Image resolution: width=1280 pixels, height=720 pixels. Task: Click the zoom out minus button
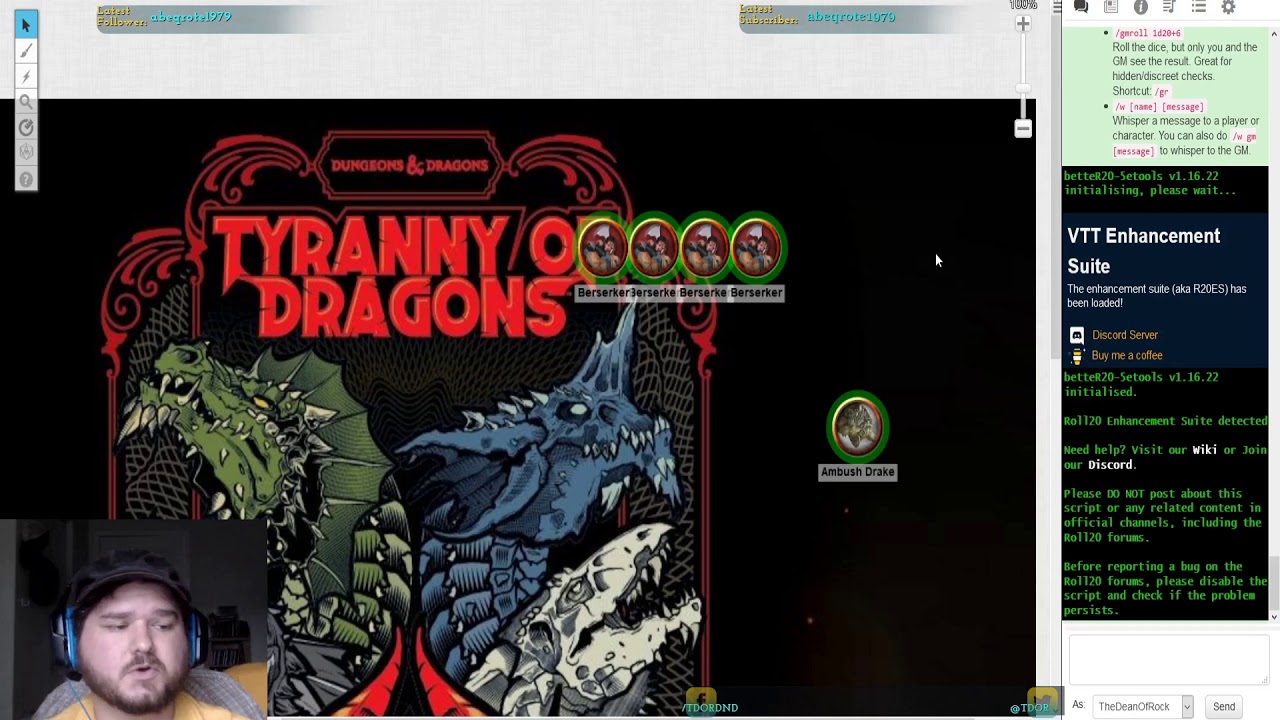click(1023, 129)
